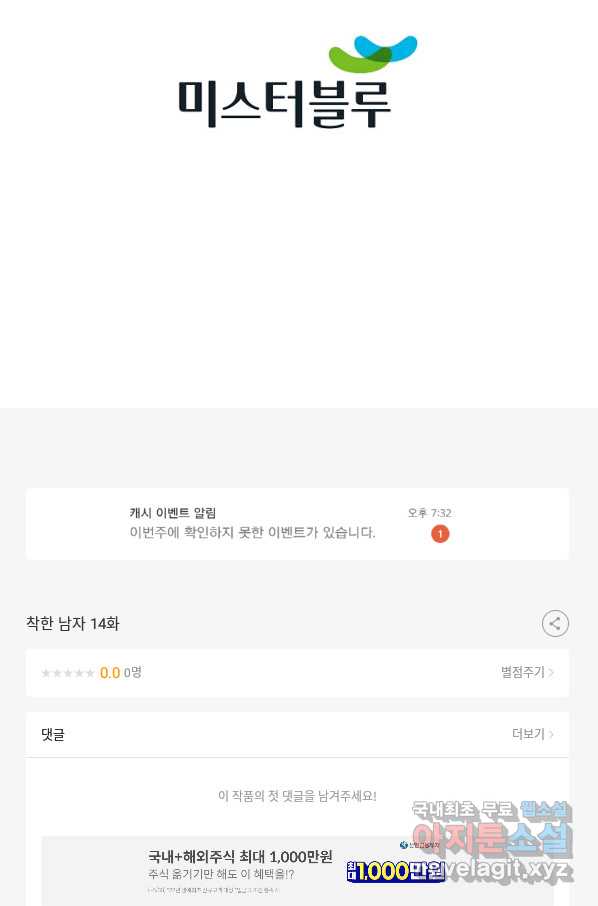Select the 착한 남자 14화 episode title
Image resolution: width=598 pixels, height=906 pixels.
73,623
